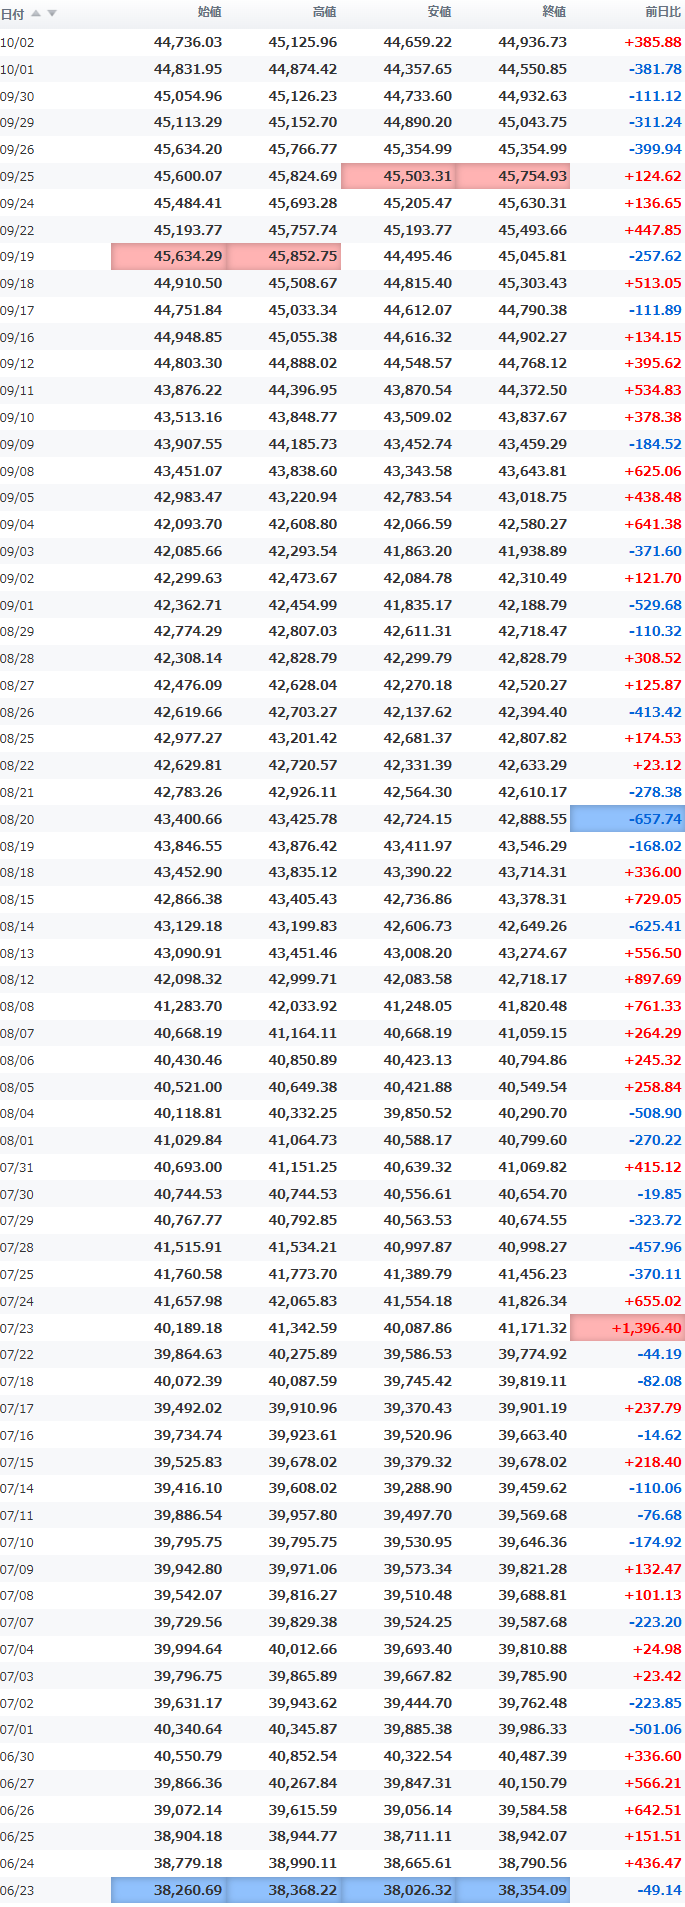Screen dimensions: 685x1907
Task: Select closing price 42,828.79 on 08/28
Action: (x=533, y=658)
